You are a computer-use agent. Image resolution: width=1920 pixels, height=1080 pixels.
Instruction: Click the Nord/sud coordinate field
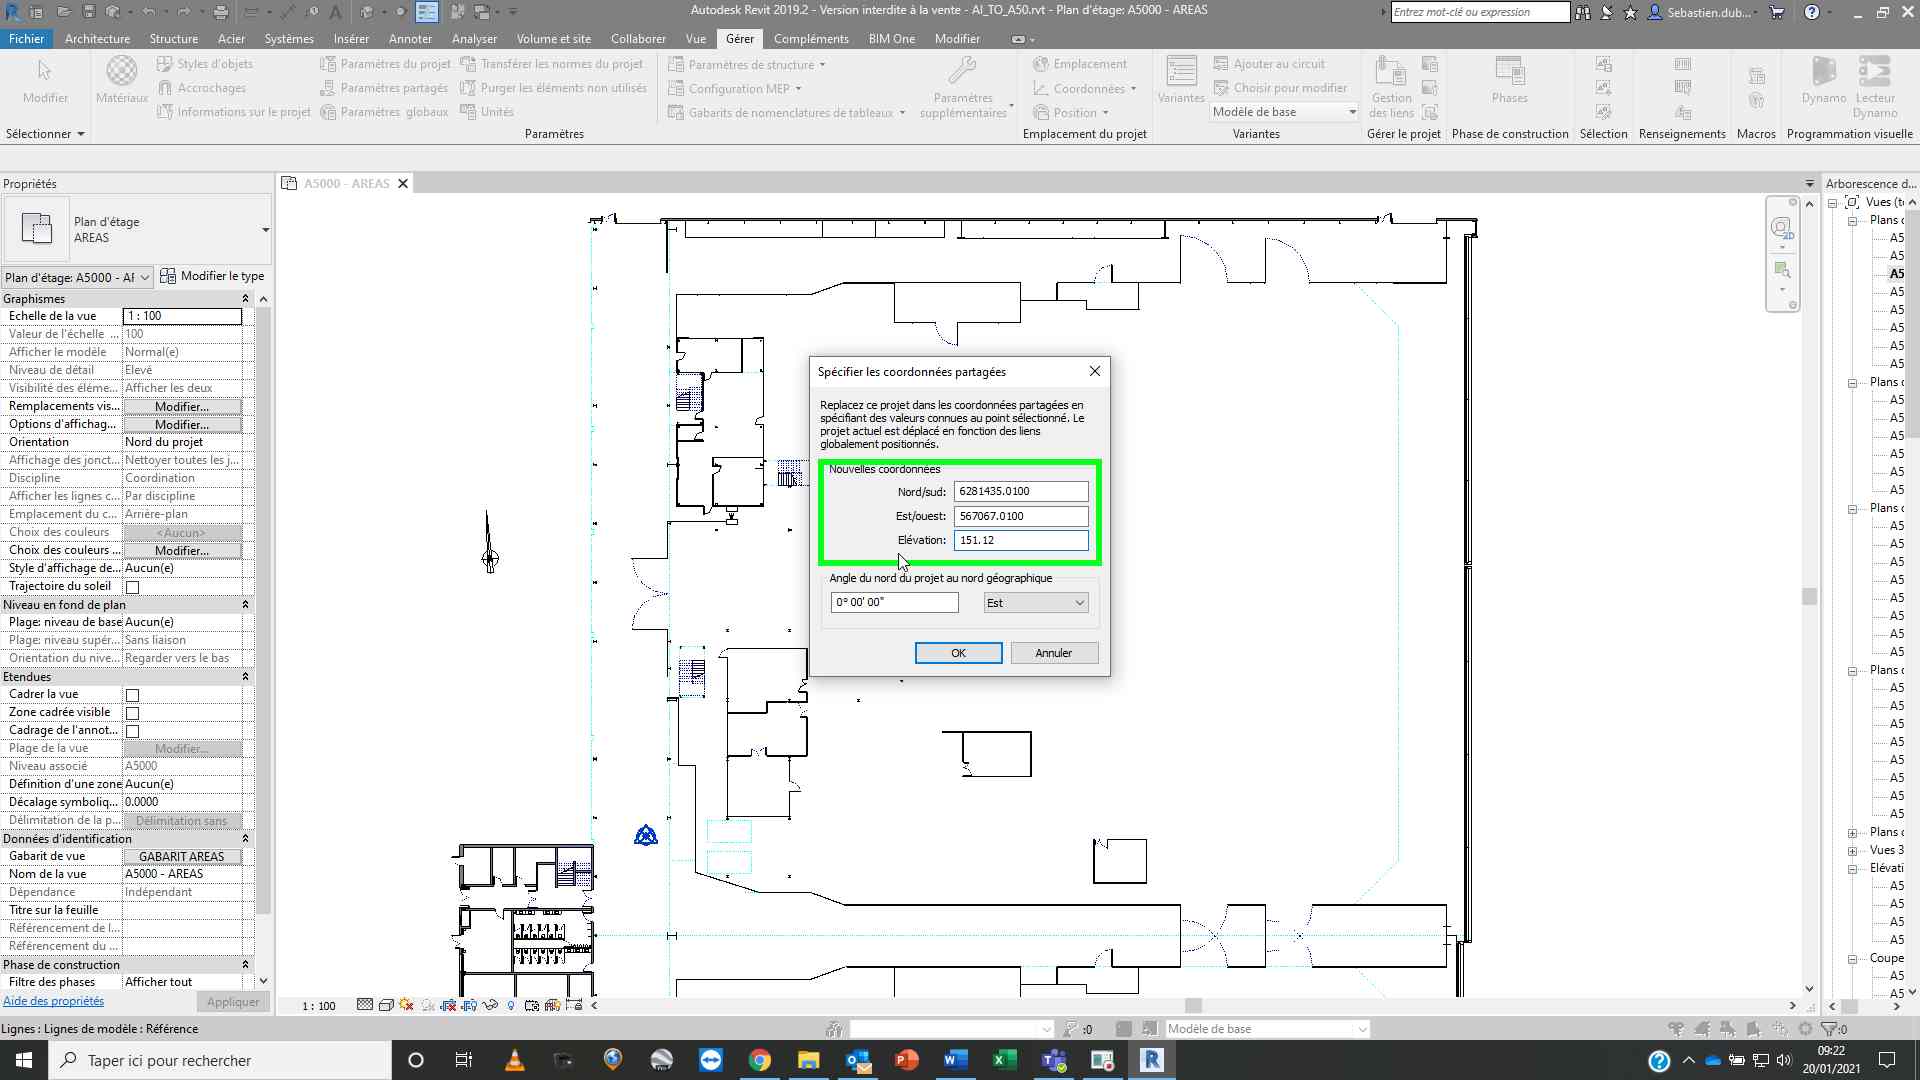1021,491
